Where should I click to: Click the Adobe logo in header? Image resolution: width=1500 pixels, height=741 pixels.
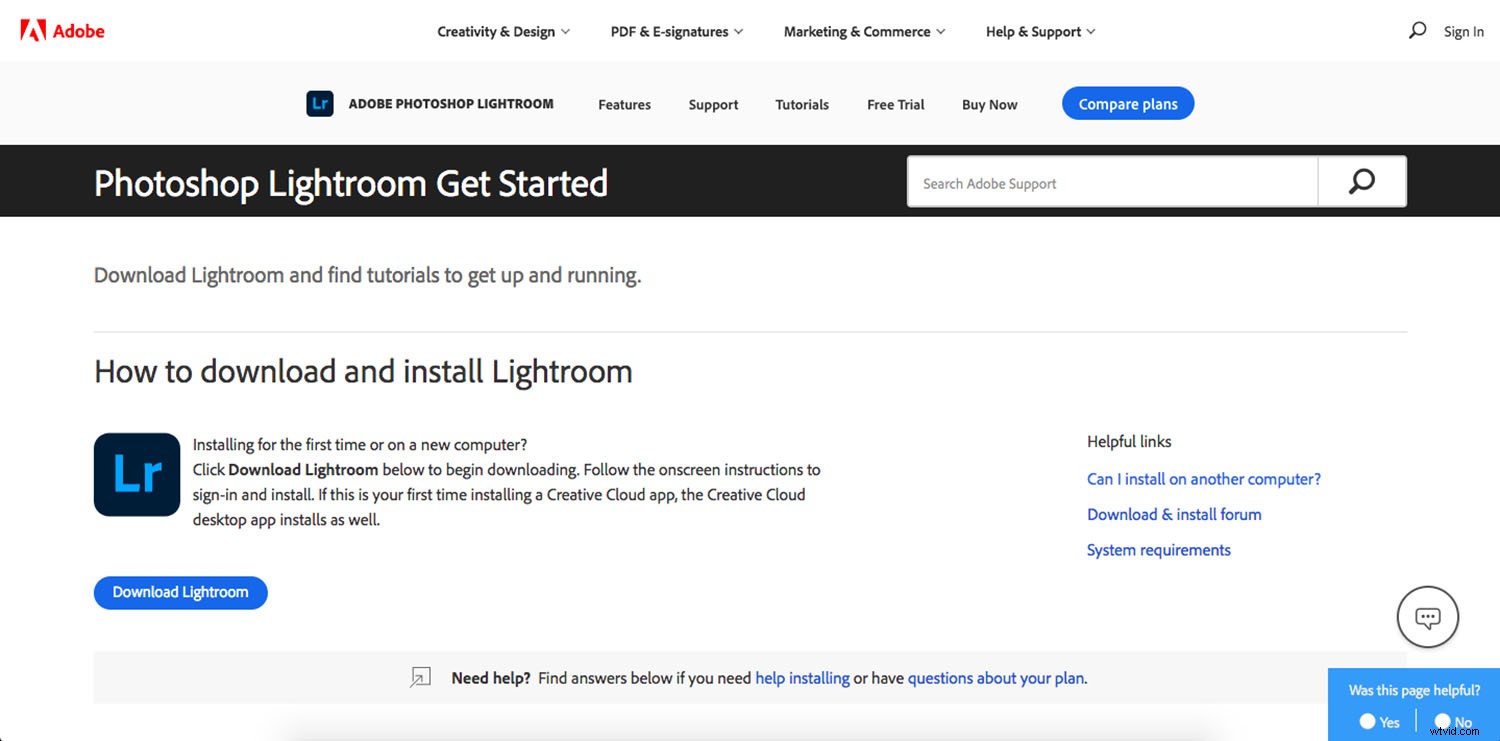(62, 31)
